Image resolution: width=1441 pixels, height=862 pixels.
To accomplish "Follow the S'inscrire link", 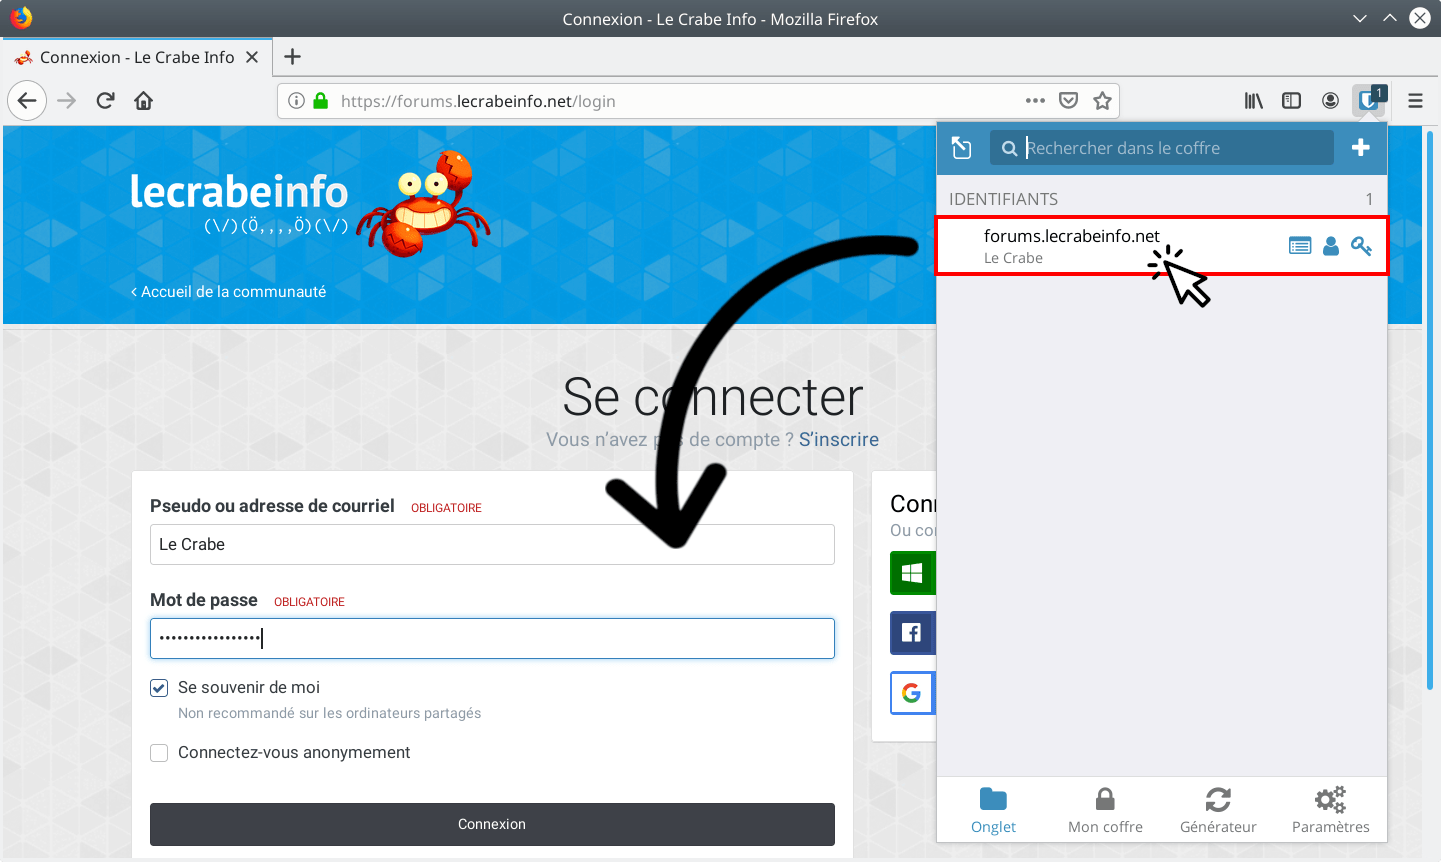I will pos(839,440).
